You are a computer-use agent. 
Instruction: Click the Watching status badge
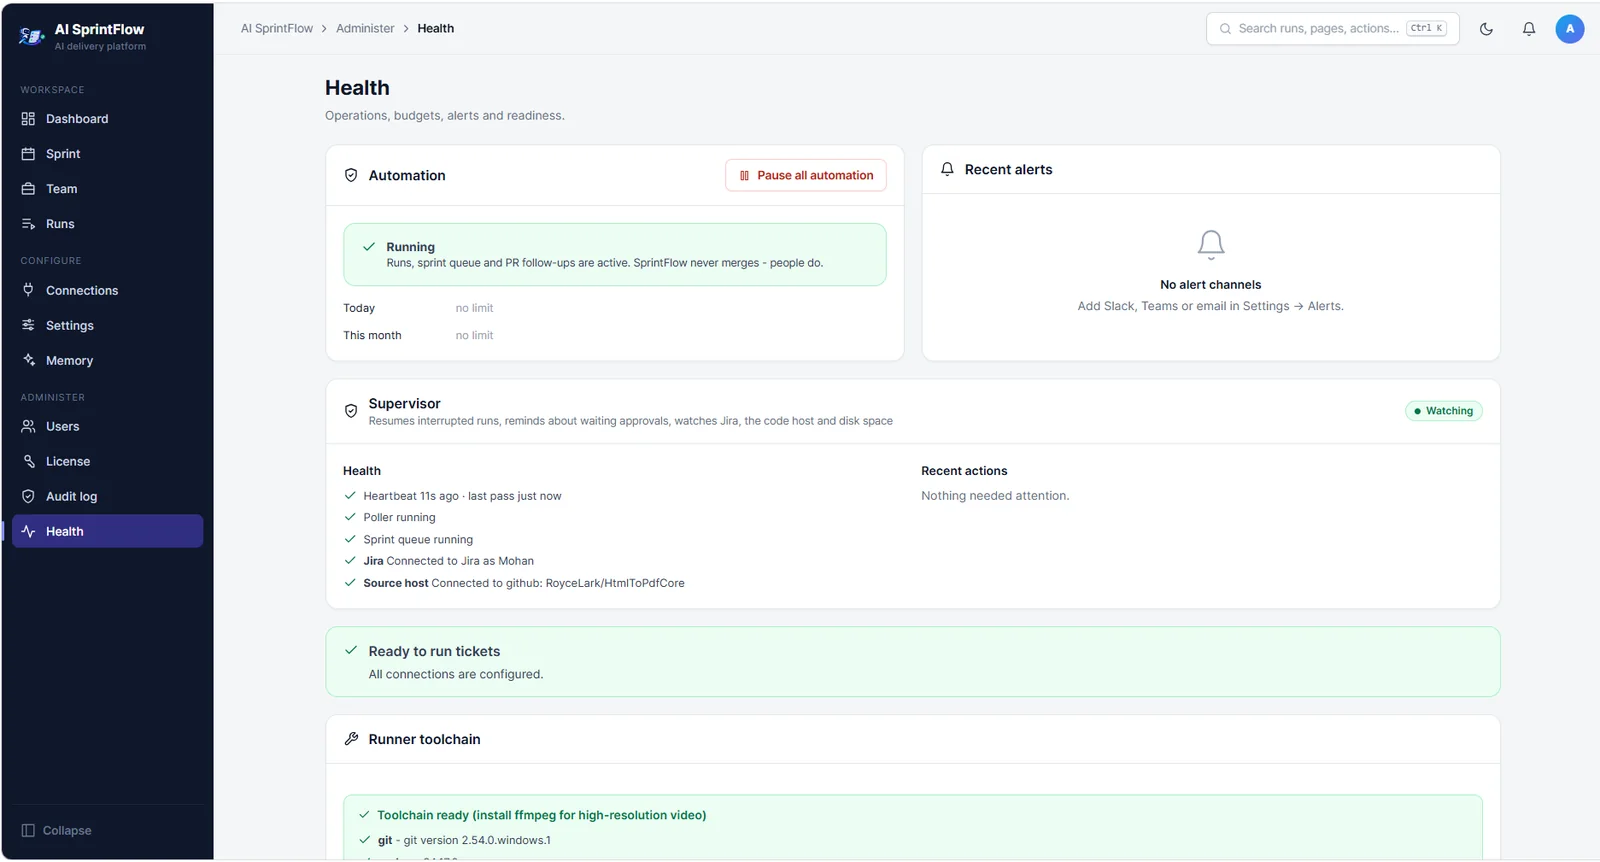tap(1444, 411)
